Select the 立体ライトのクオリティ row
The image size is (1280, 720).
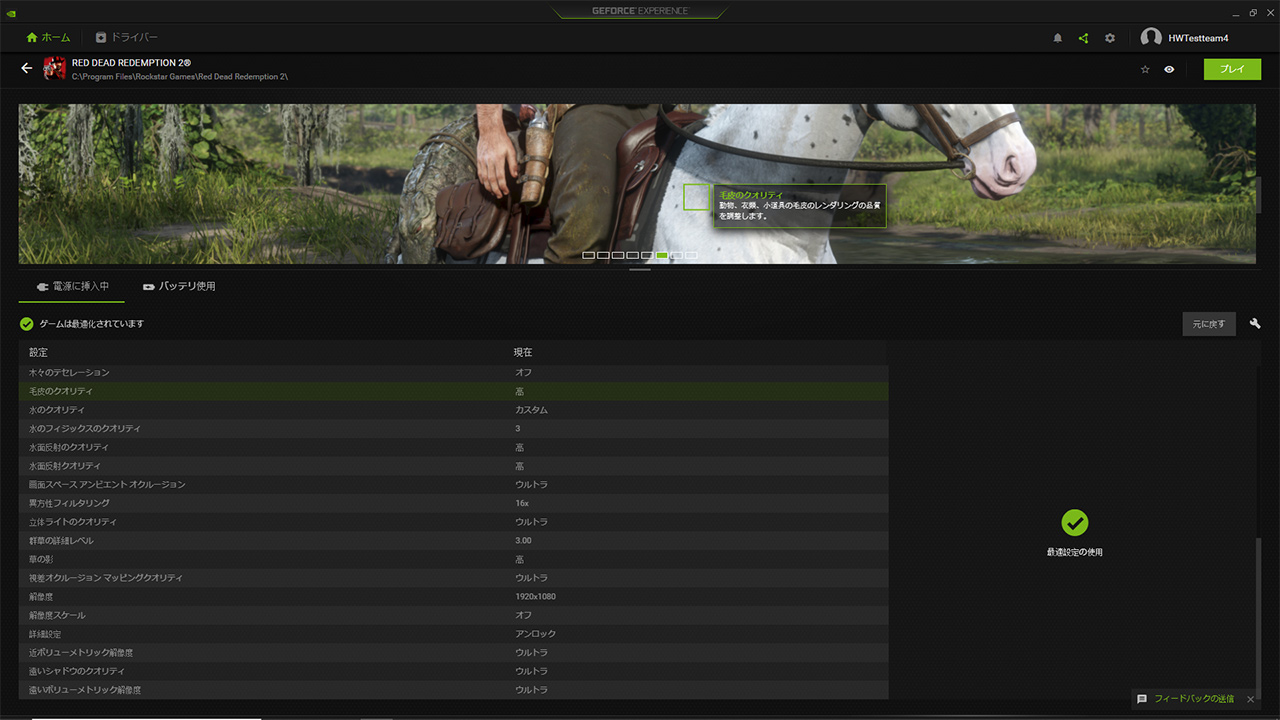453,522
